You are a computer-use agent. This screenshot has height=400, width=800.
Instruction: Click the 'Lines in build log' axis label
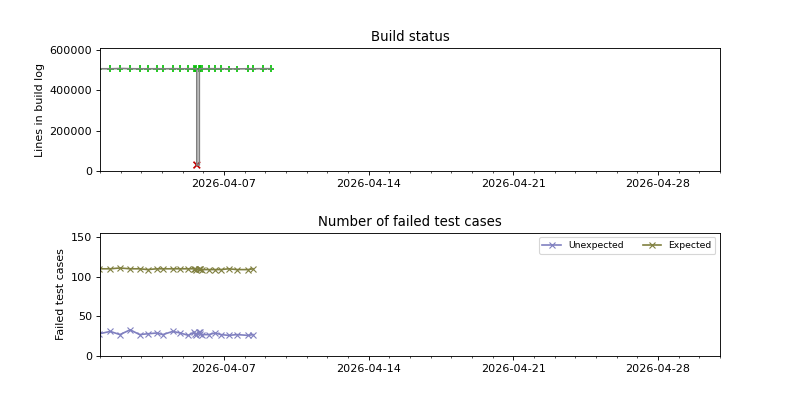point(39,110)
